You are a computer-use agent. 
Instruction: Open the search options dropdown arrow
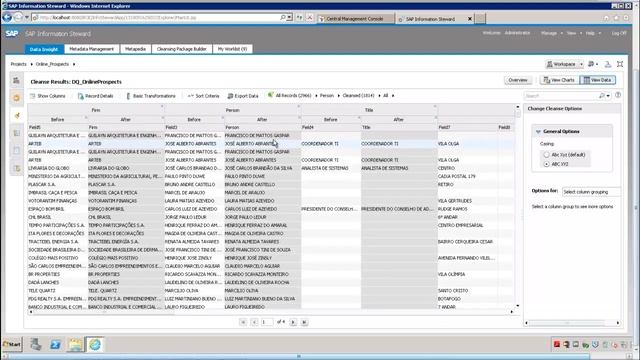click(608, 96)
